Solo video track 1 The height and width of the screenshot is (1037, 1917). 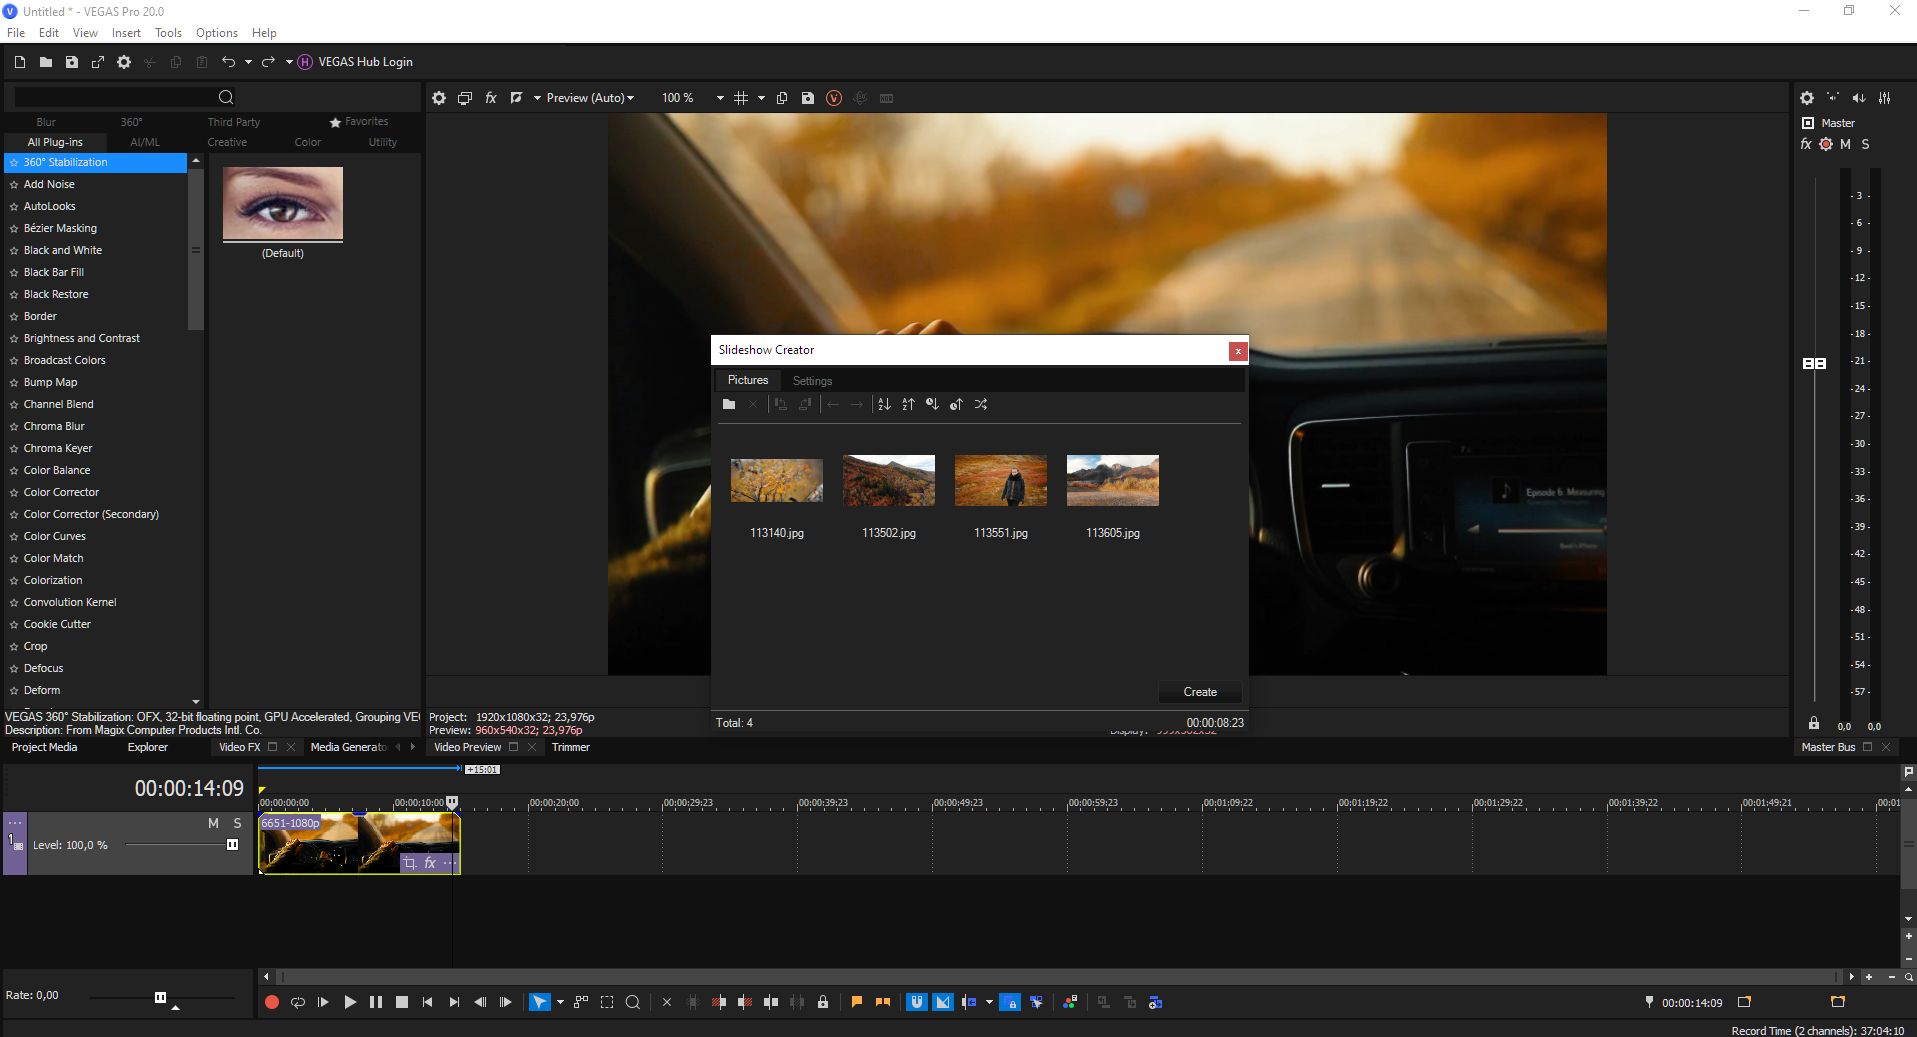pyautogui.click(x=237, y=823)
